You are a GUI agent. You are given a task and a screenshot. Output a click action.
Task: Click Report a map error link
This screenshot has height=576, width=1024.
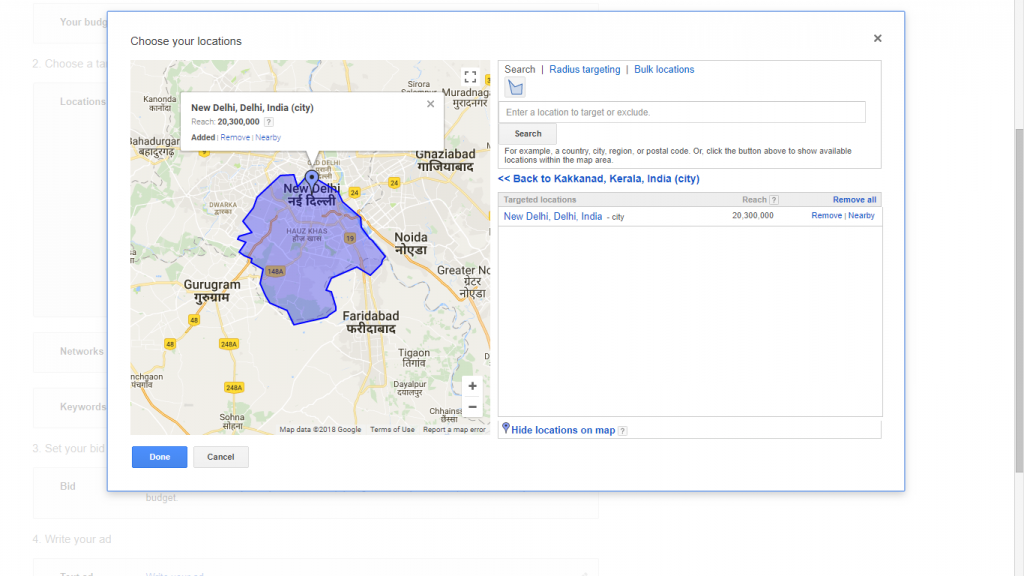tap(454, 430)
